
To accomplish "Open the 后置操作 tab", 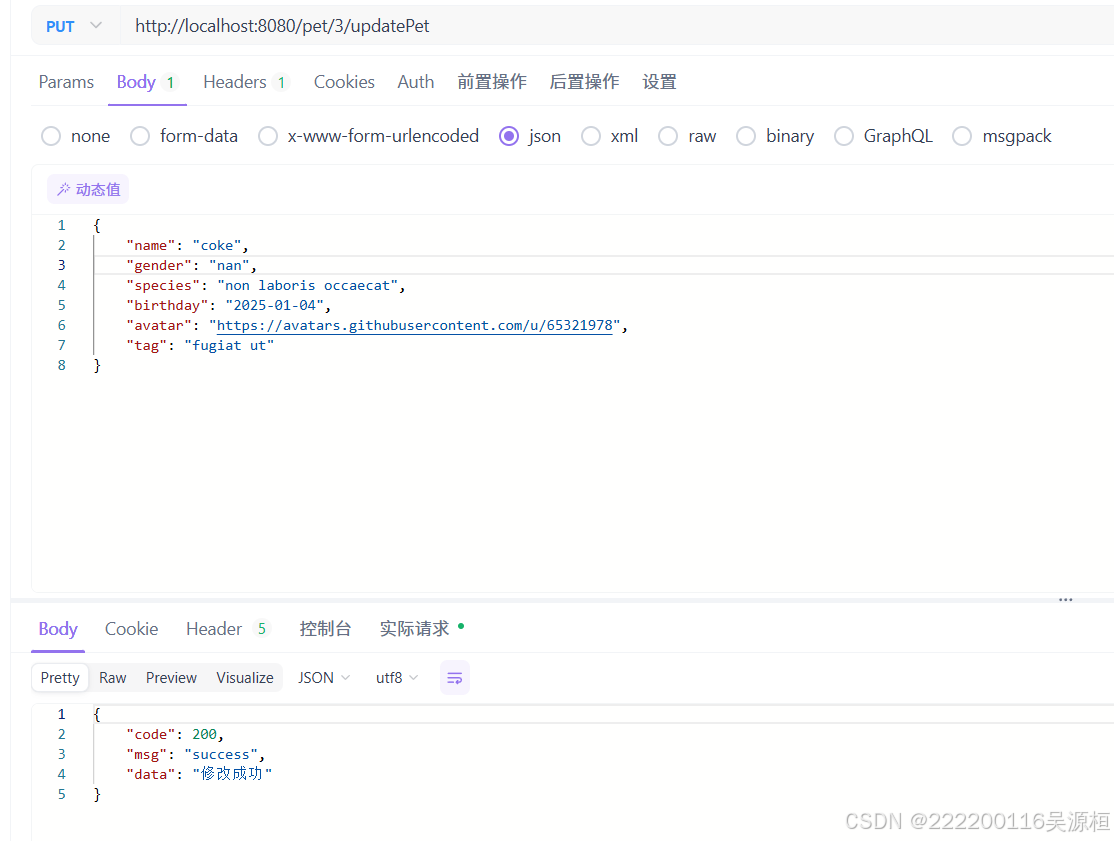I will 584,82.
